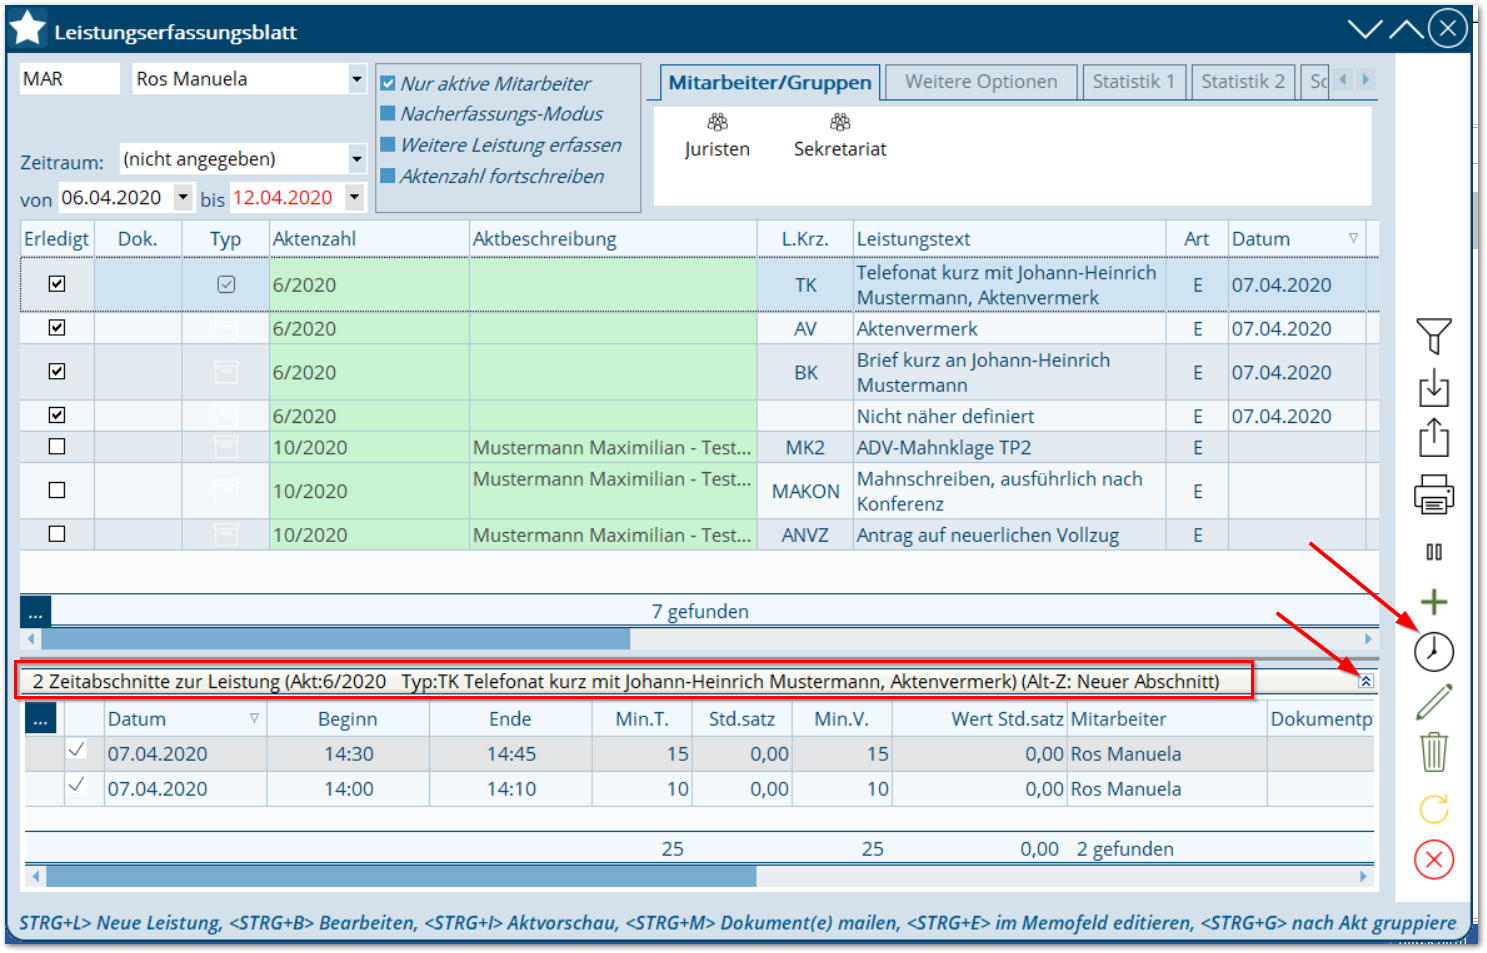Open the 'Statistik 1' tab
This screenshot has width=1487, height=953.
1133,82
